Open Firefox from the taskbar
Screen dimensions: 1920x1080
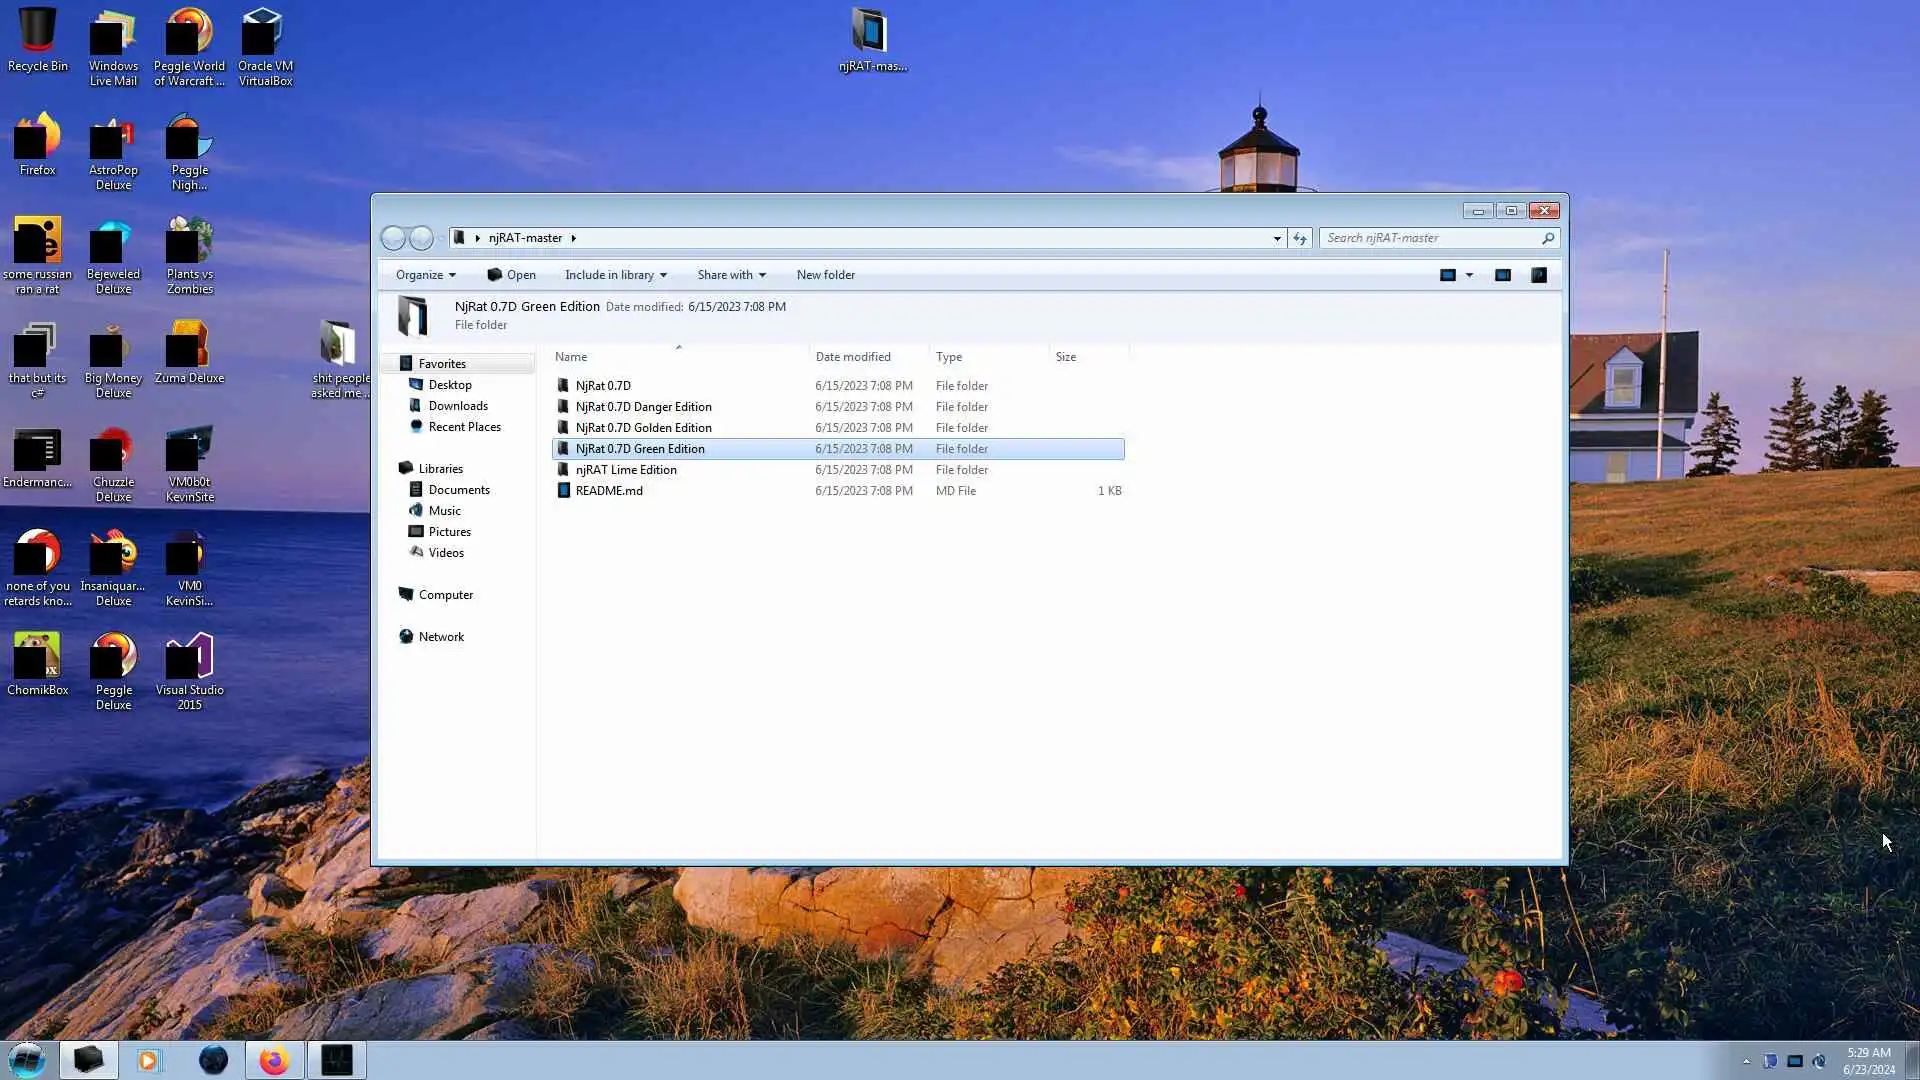274,1060
